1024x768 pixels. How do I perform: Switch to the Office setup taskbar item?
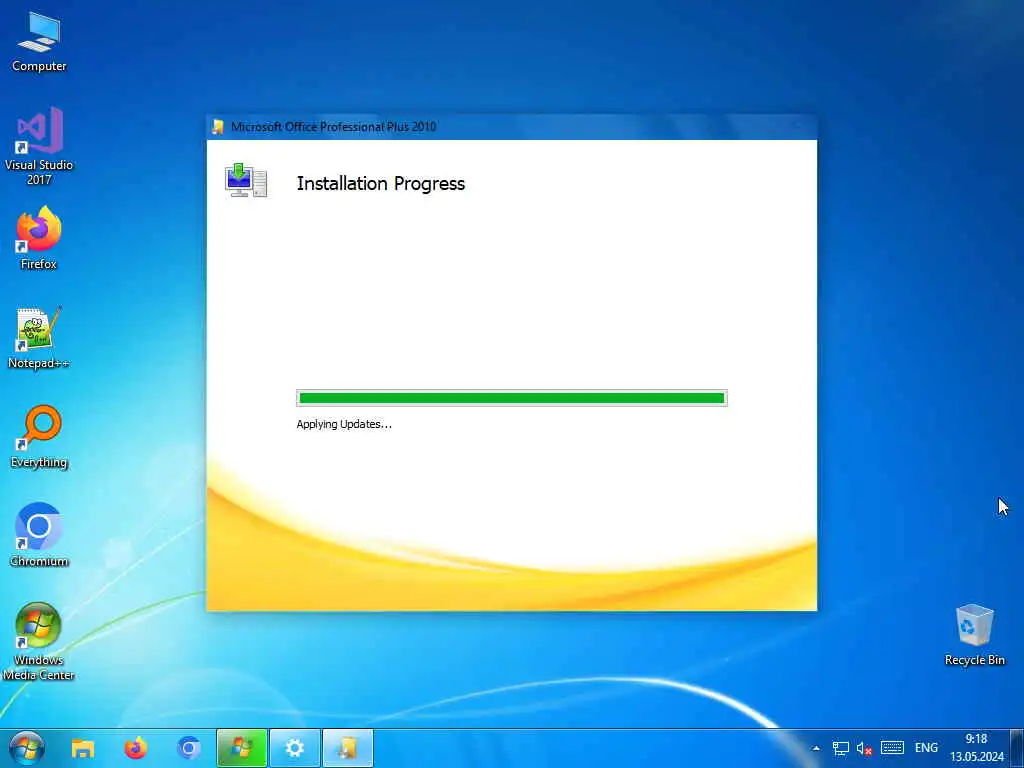point(348,748)
